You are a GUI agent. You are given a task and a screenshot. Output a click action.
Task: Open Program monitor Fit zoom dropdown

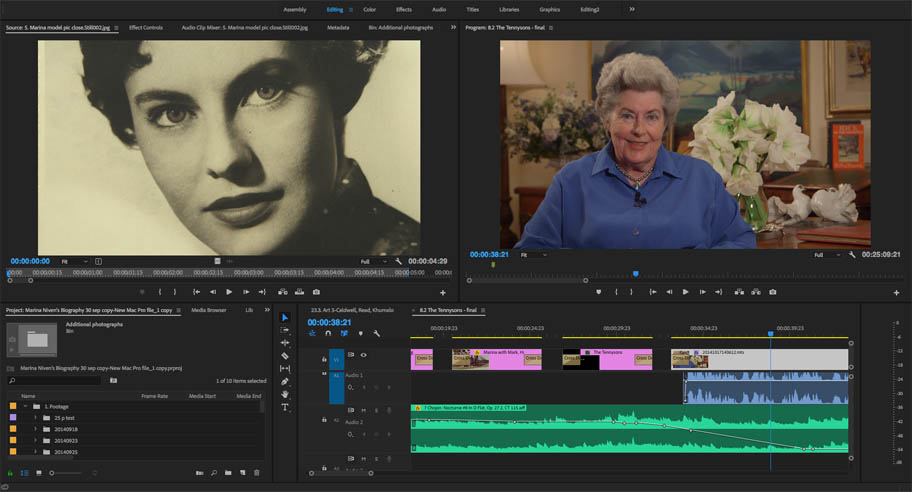click(x=533, y=255)
